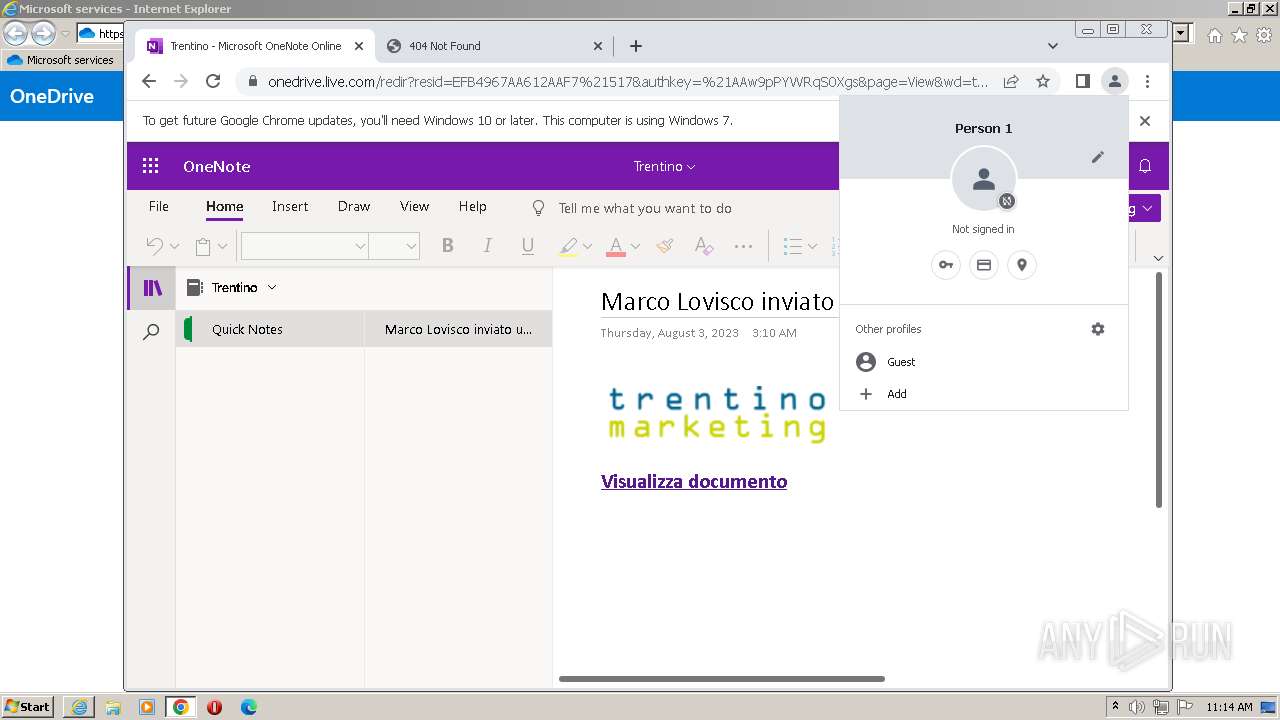Click the font color button
Screen dimensions: 1280x720
(616, 246)
